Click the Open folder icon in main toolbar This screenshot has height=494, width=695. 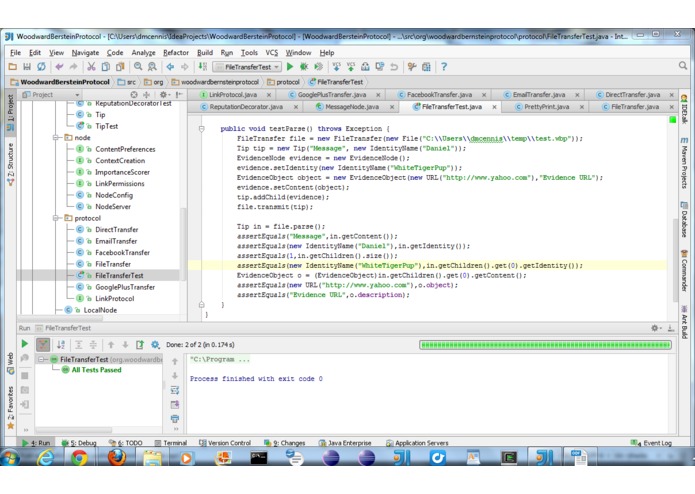click(x=13, y=67)
